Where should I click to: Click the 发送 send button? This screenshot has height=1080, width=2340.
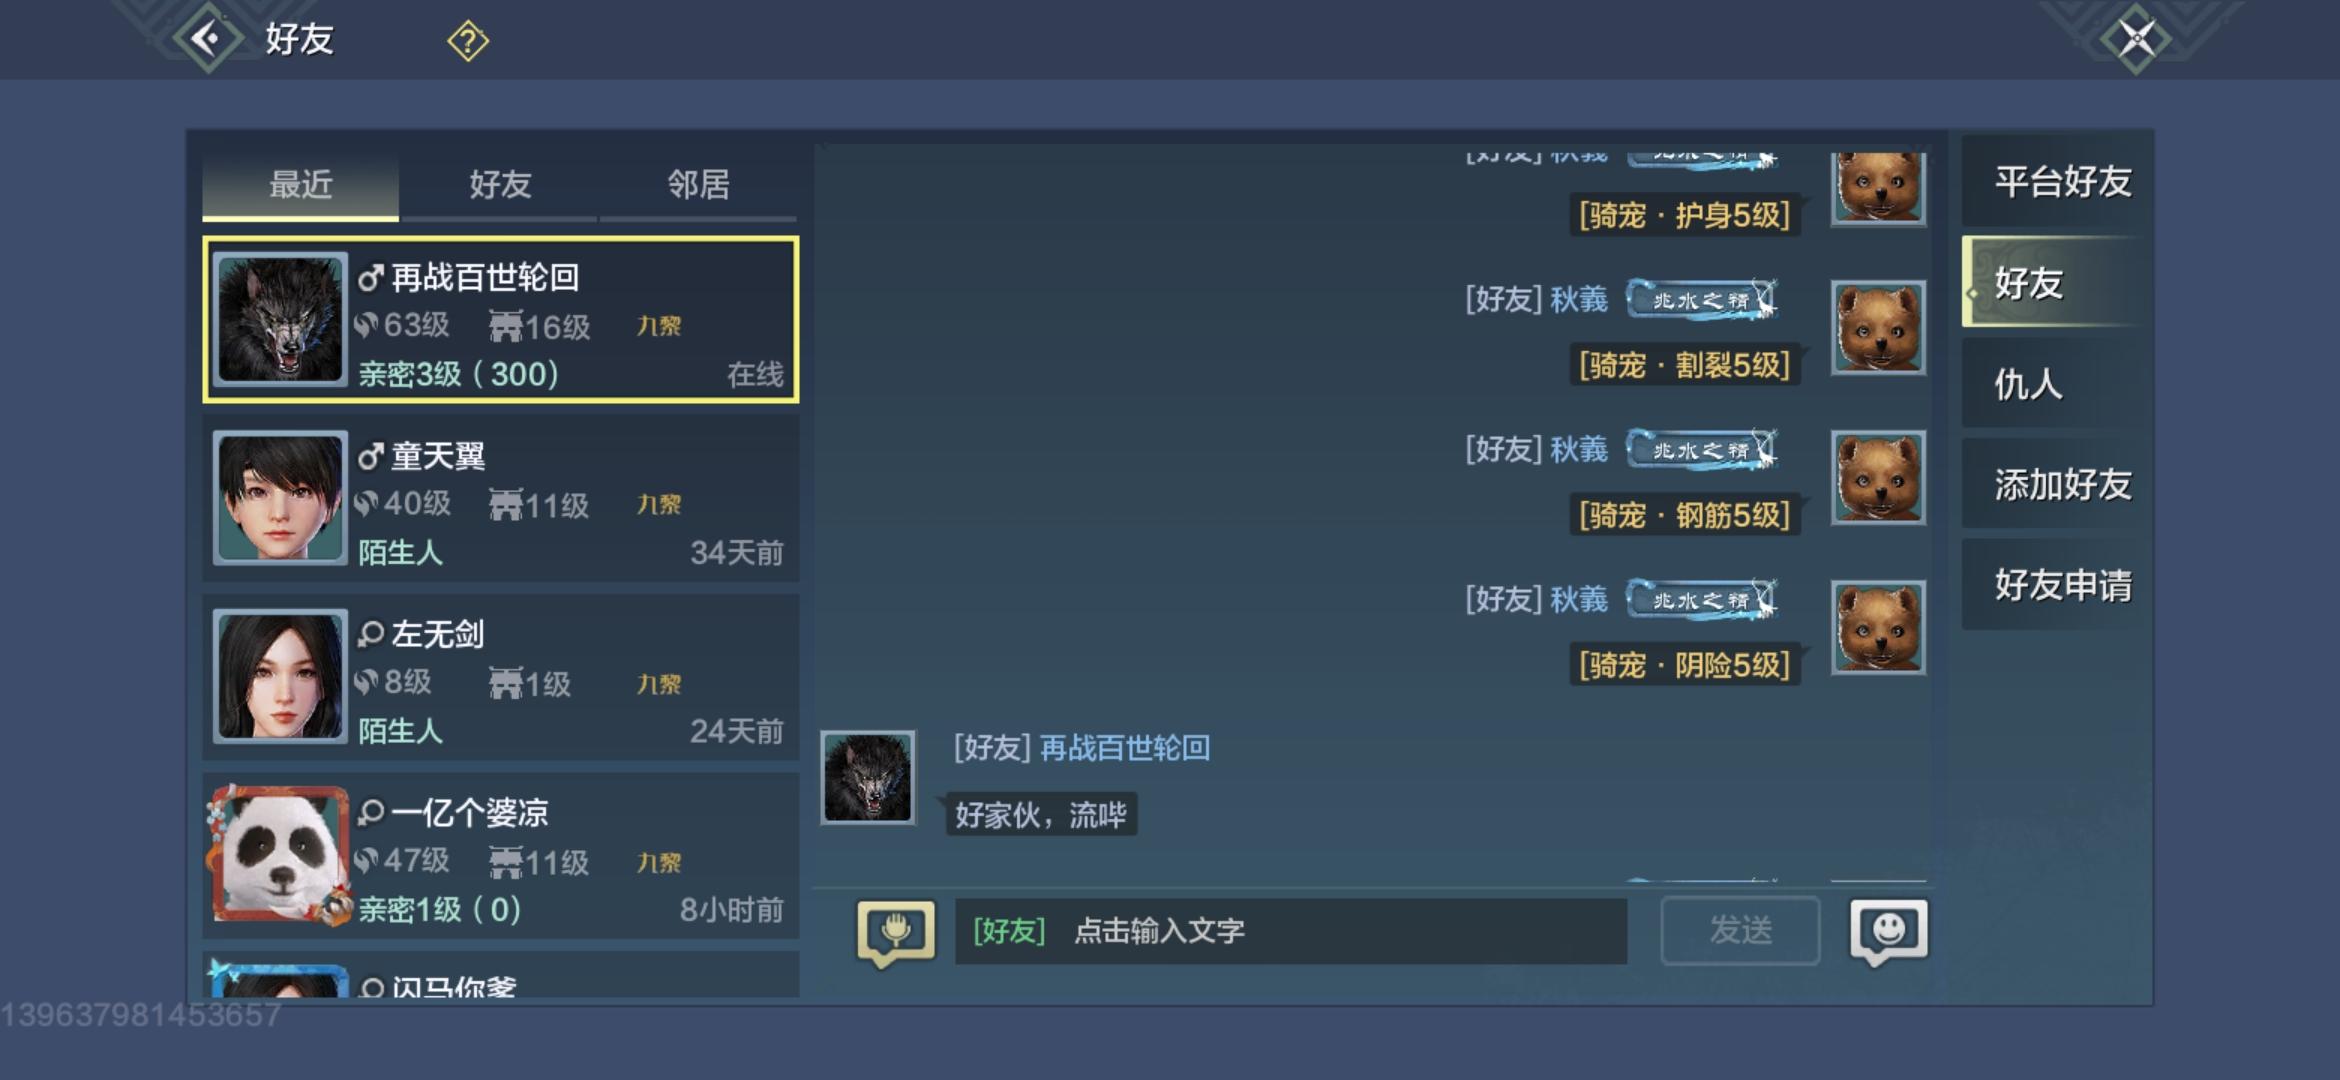pyautogui.click(x=1740, y=931)
